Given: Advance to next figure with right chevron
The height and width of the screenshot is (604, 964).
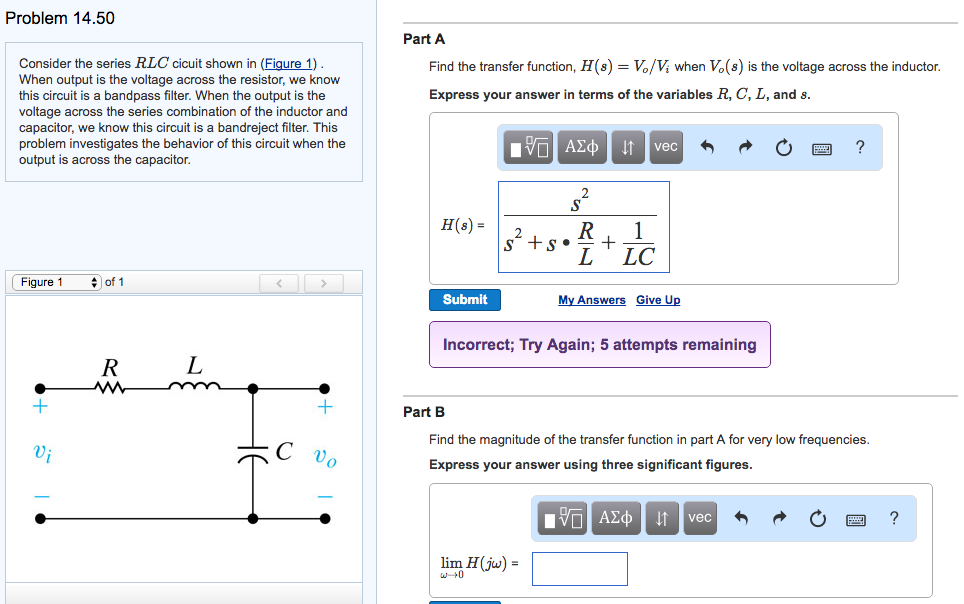Looking at the screenshot, I should 323,283.
